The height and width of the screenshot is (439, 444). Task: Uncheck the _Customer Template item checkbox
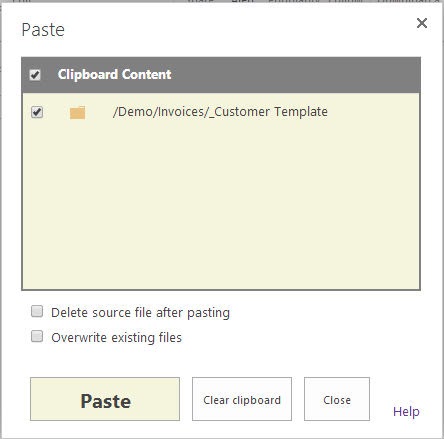[x=37, y=112]
